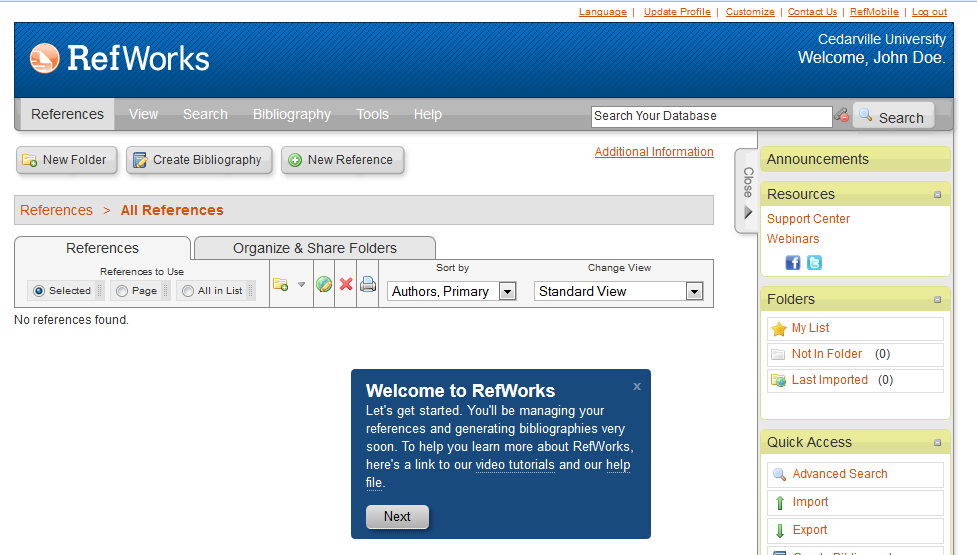Collapse the Quick Access panel
The width and height of the screenshot is (977, 555).
[x=937, y=443]
